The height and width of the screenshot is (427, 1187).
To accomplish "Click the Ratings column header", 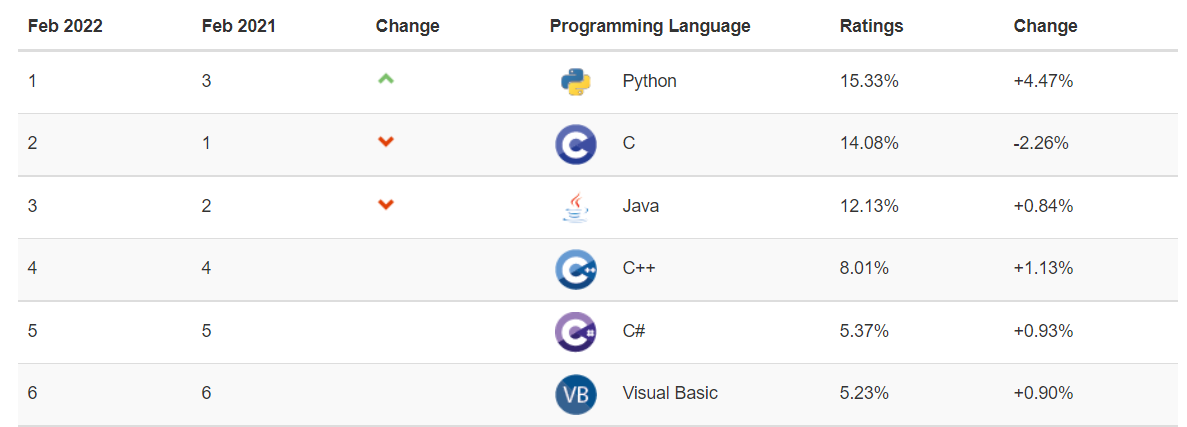I will coord(871,26).
